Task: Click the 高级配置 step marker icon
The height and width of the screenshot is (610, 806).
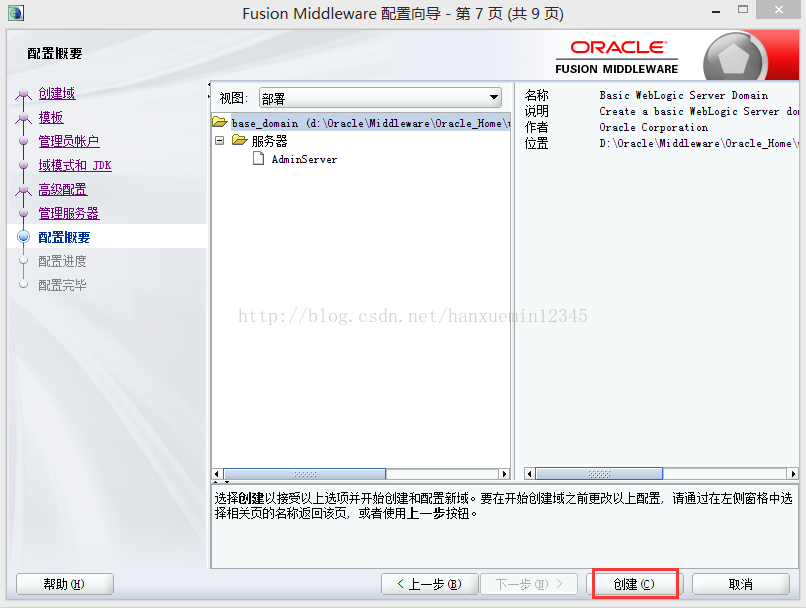Action: [24, 189]
